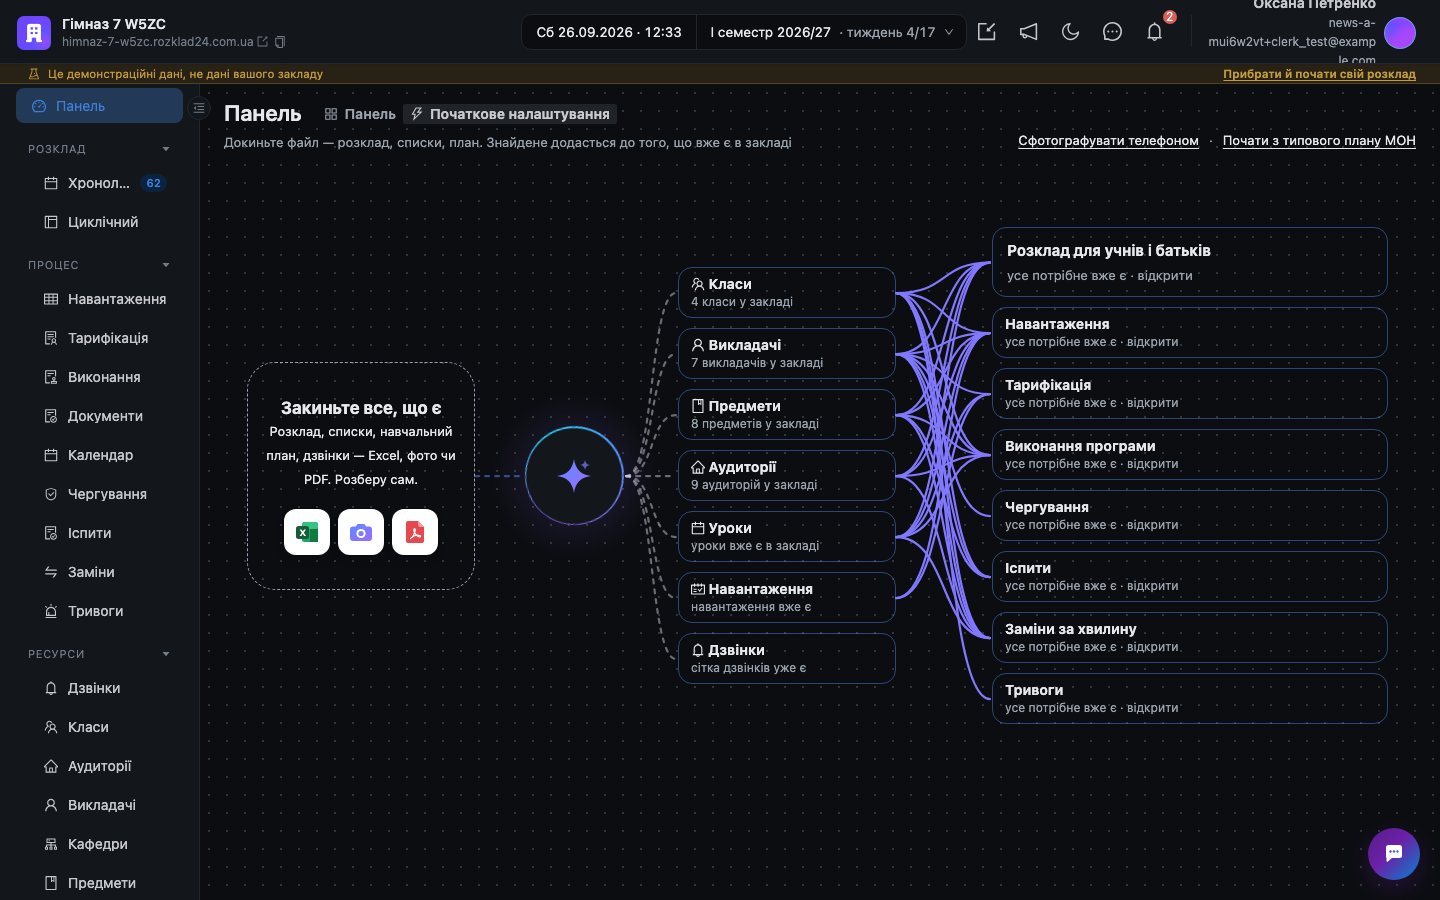The width and height of the screenshot is (1440, 900).
Task: Switch to the Початкове налаштування tab
Action: click(510, 114)
